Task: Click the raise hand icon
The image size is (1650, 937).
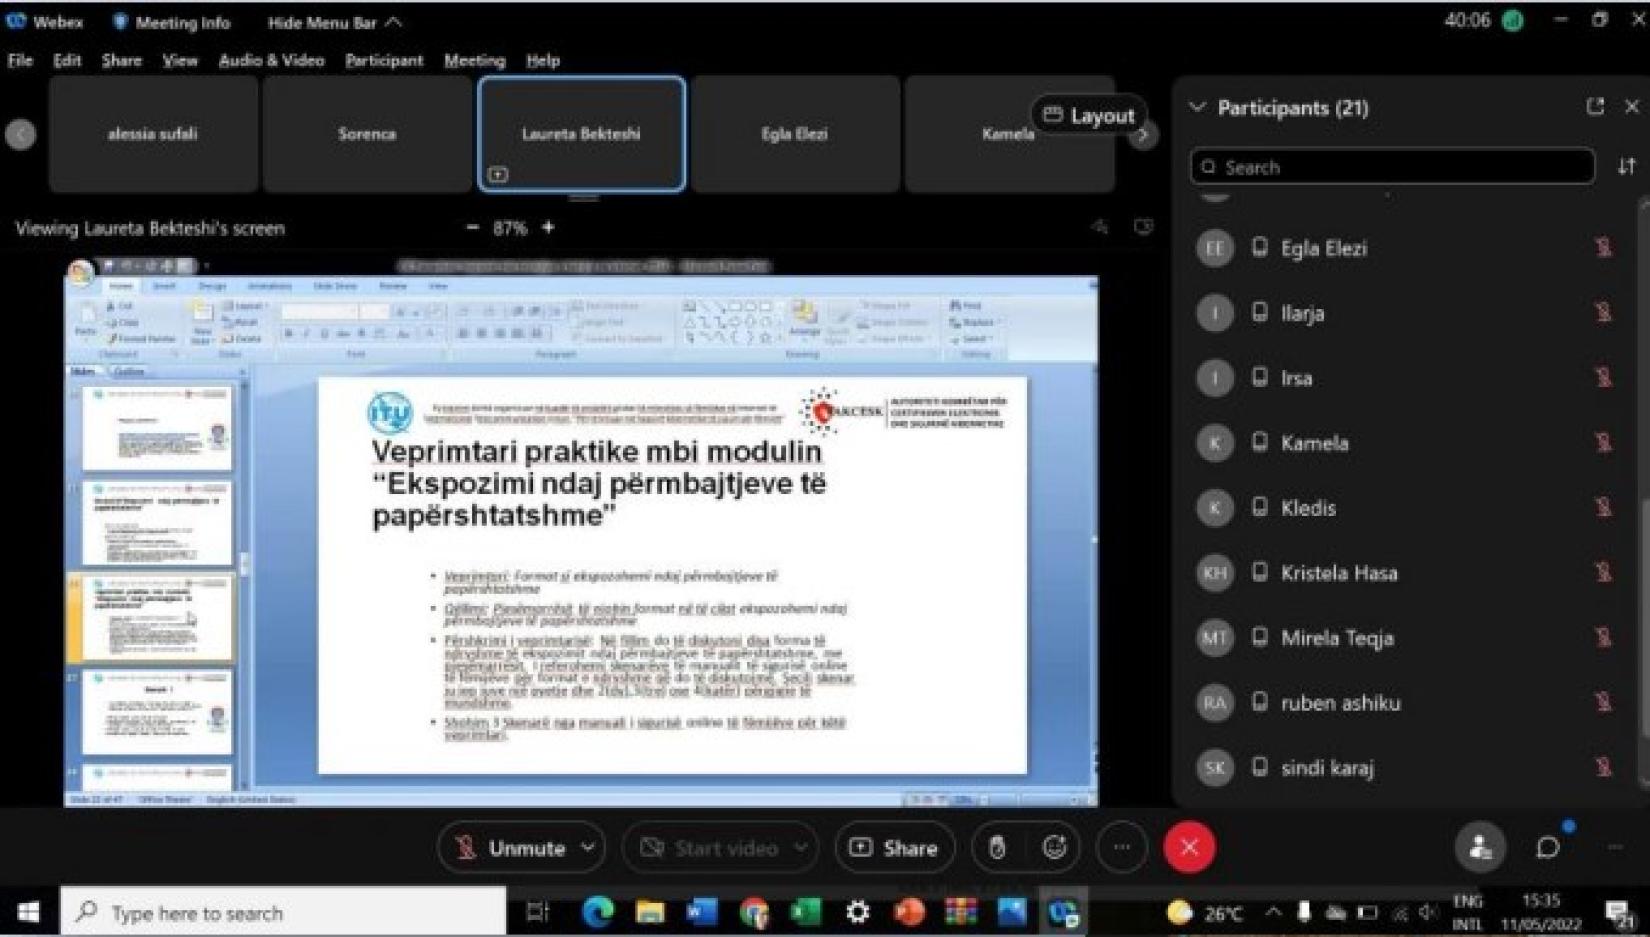Action: (x=997, y=848)
